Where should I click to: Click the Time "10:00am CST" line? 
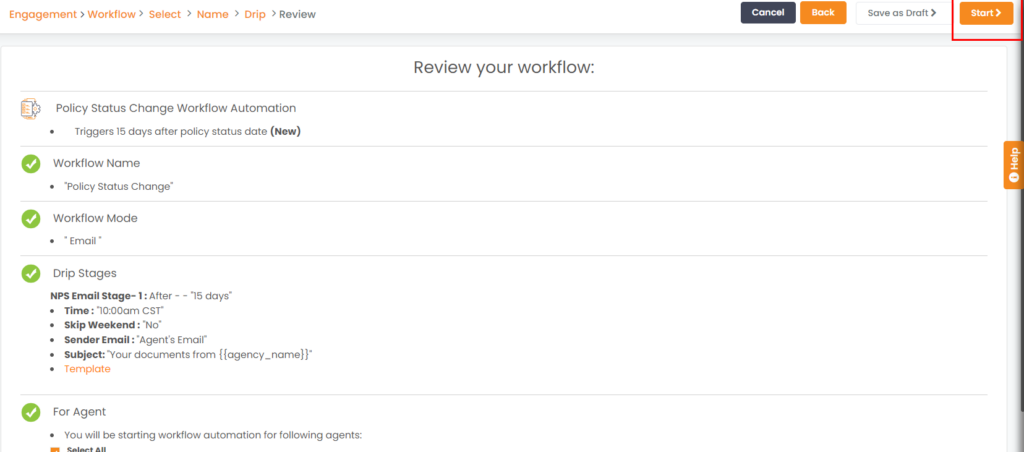point(114,310)
